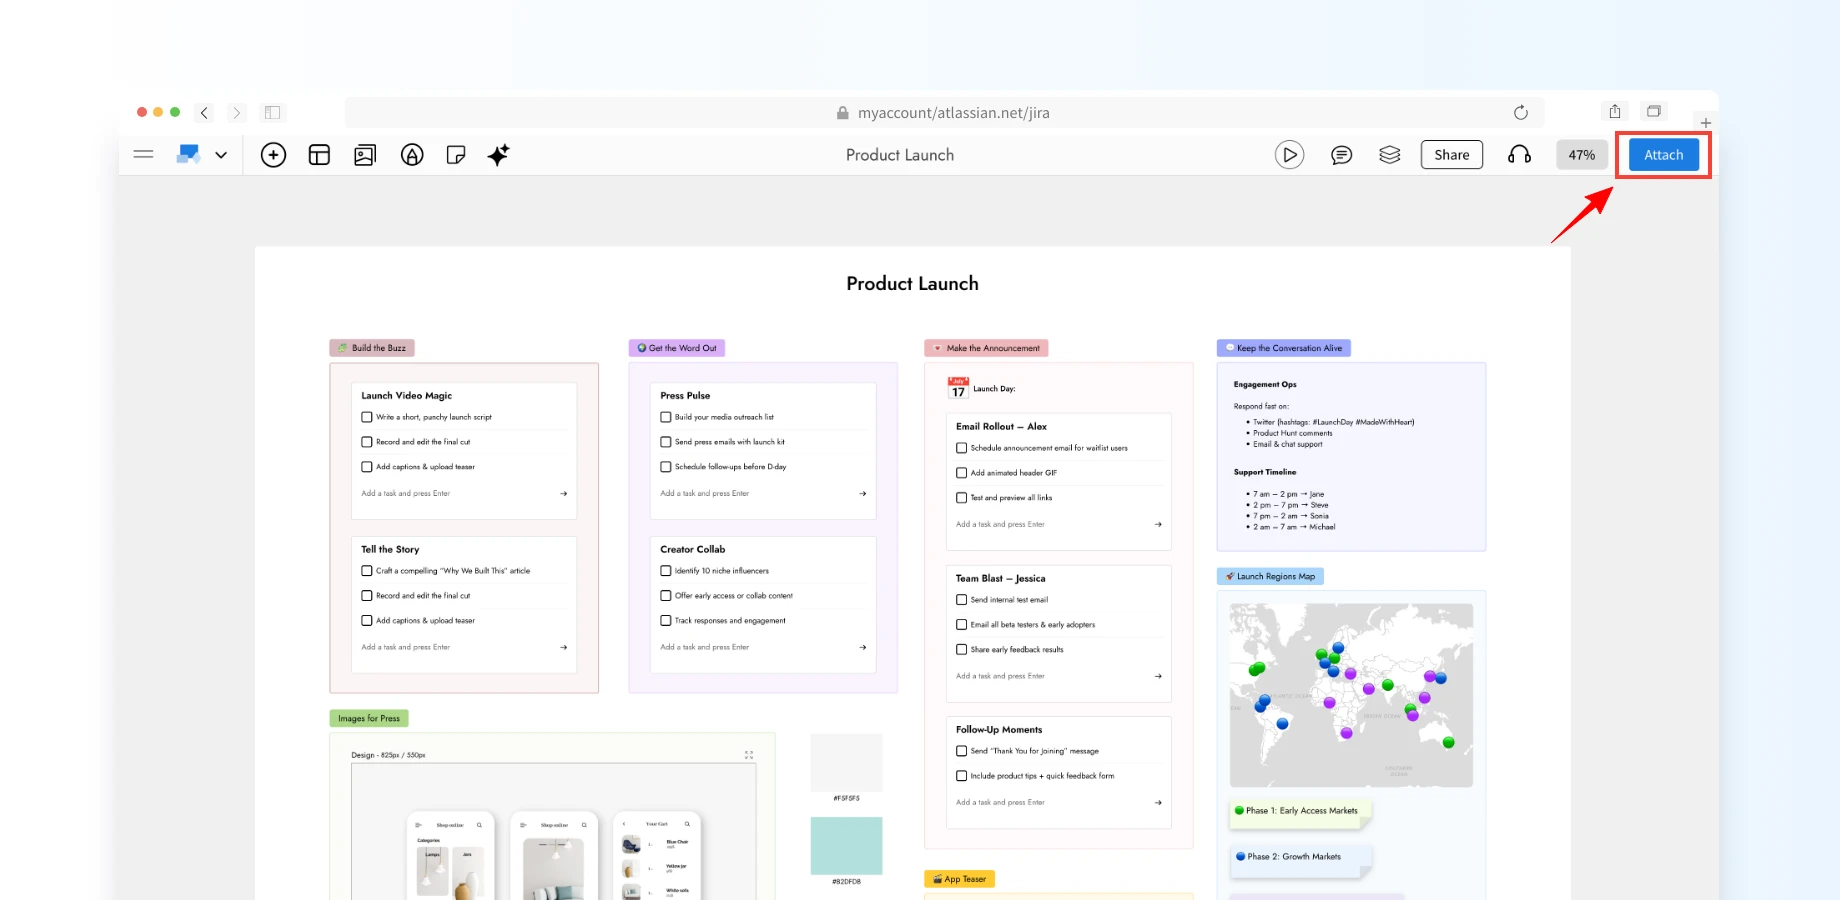This screenshot has height=900, width=1840.
Task: Check 'Add animated header GIF'
Action: (962, 473)
